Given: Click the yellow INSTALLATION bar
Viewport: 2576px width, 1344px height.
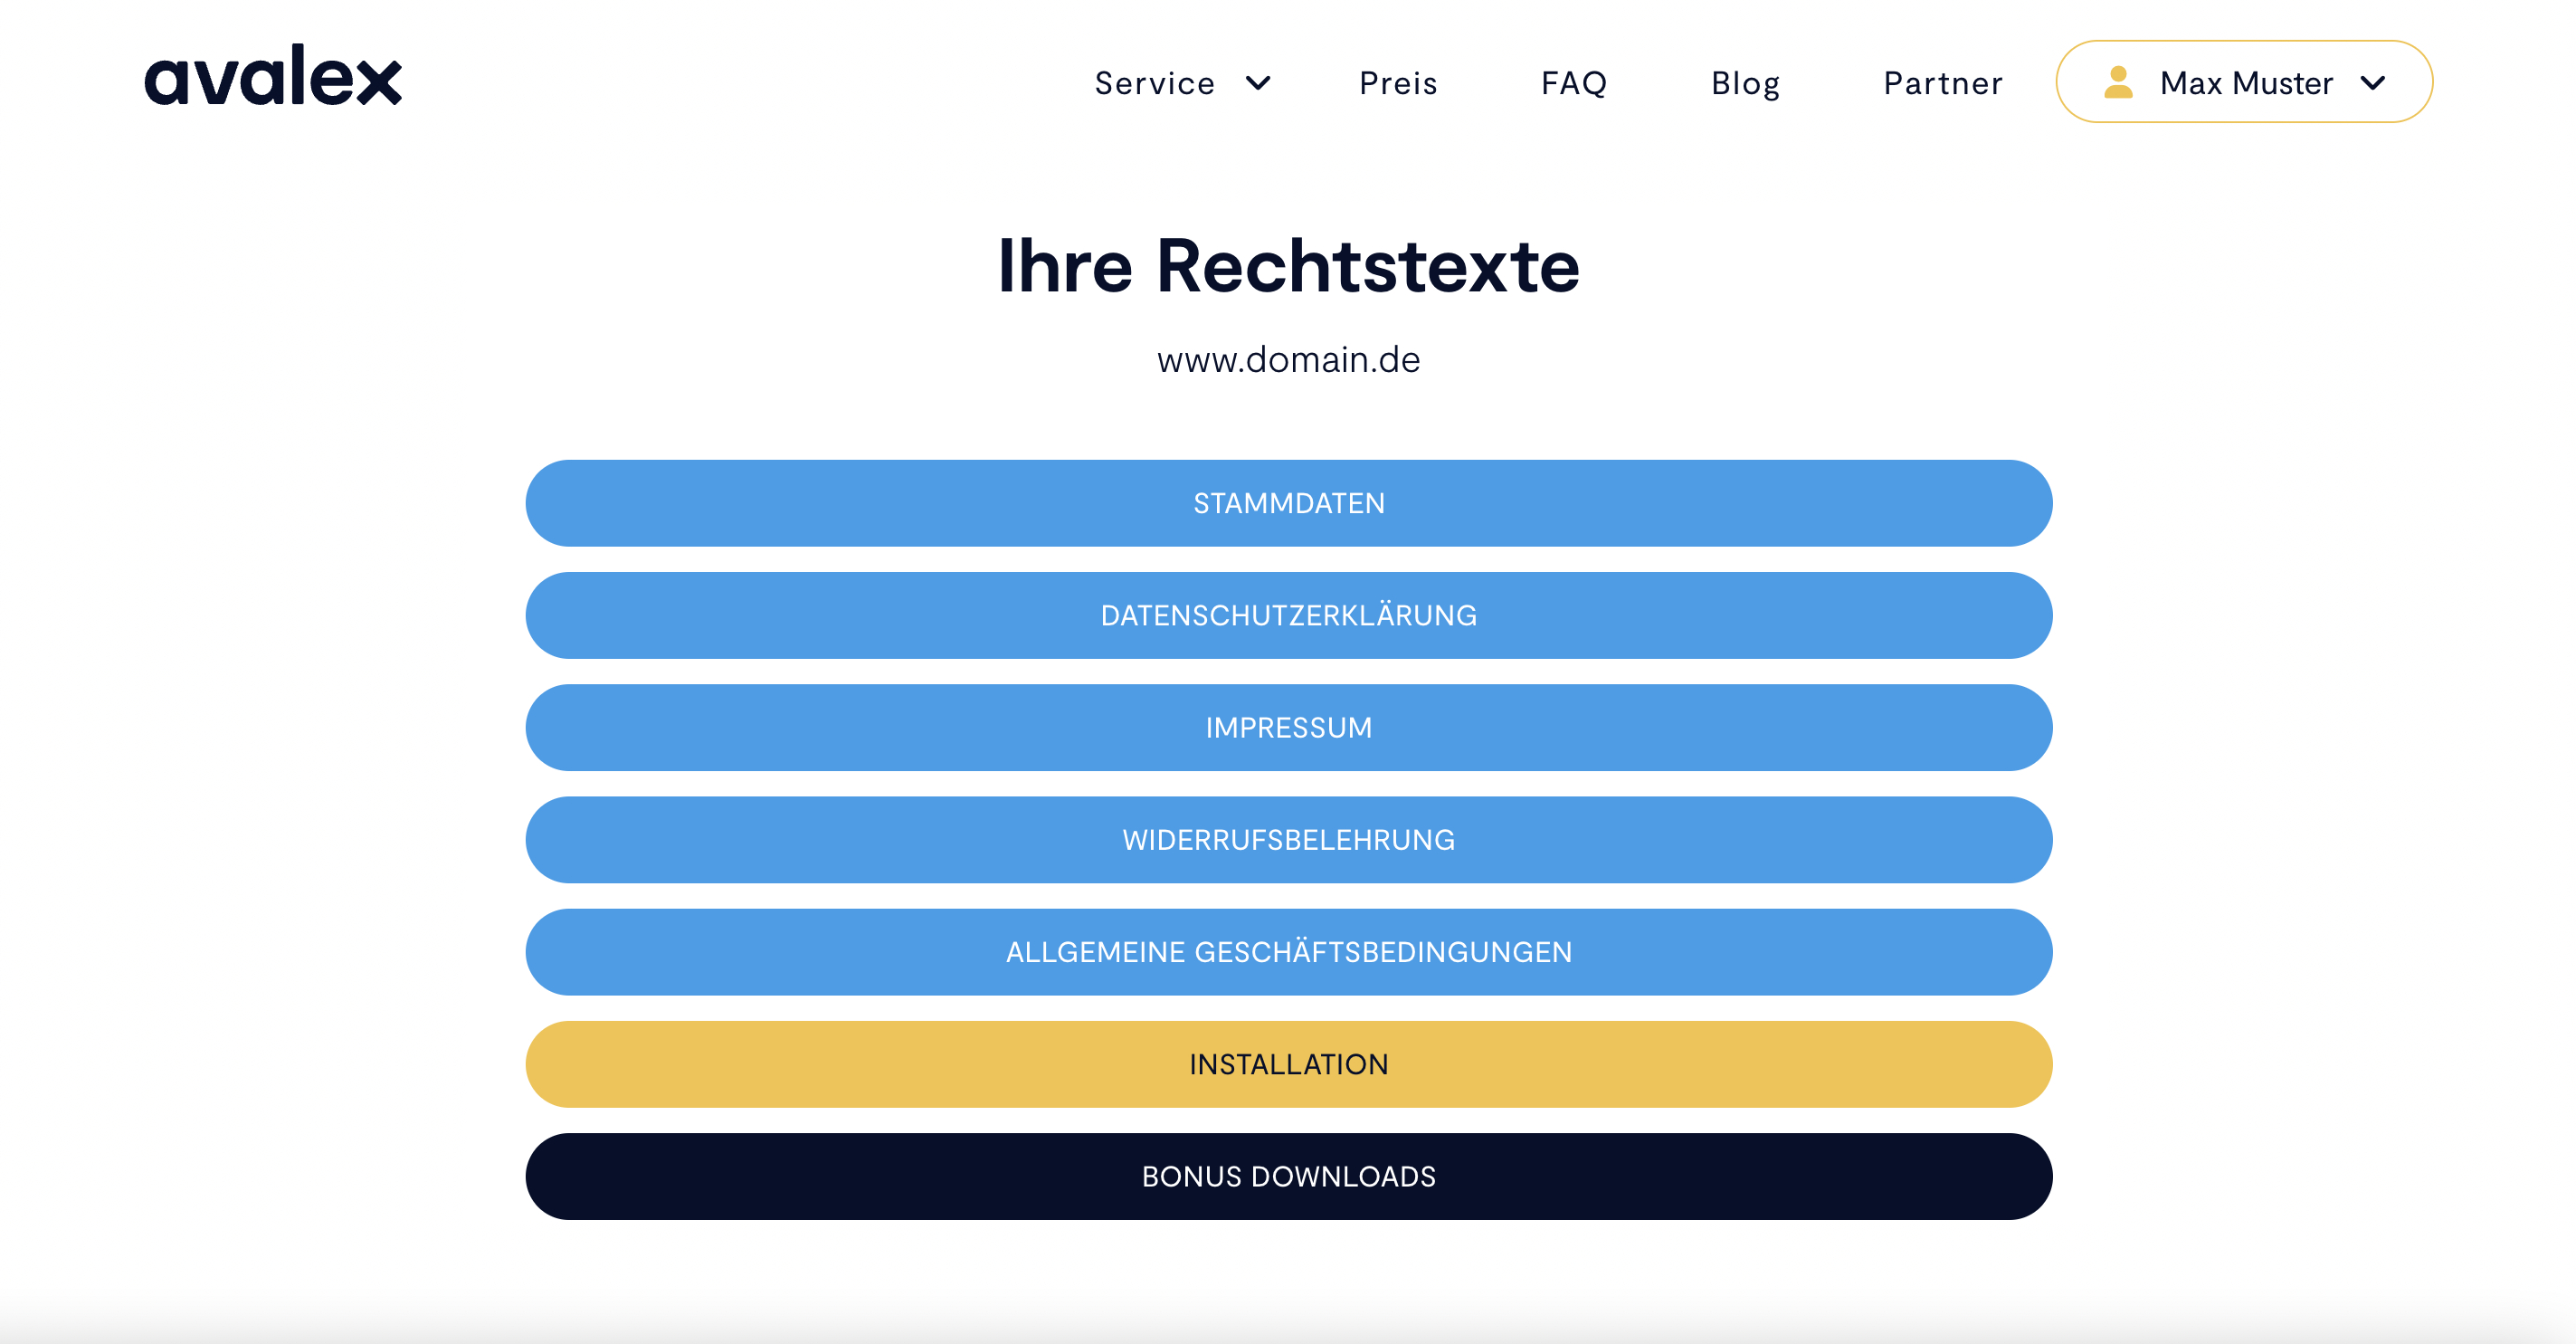Looking at the screenshot, I should pos(1288,1064).
